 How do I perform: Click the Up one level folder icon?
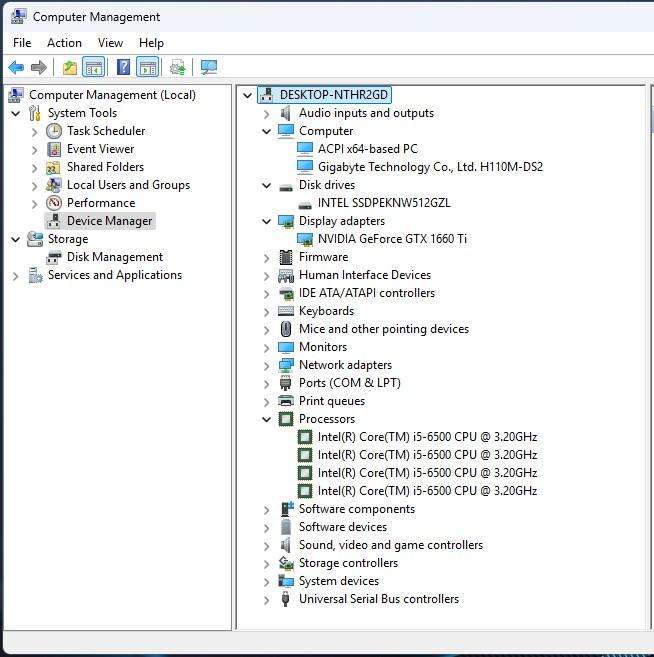point(69,67)
